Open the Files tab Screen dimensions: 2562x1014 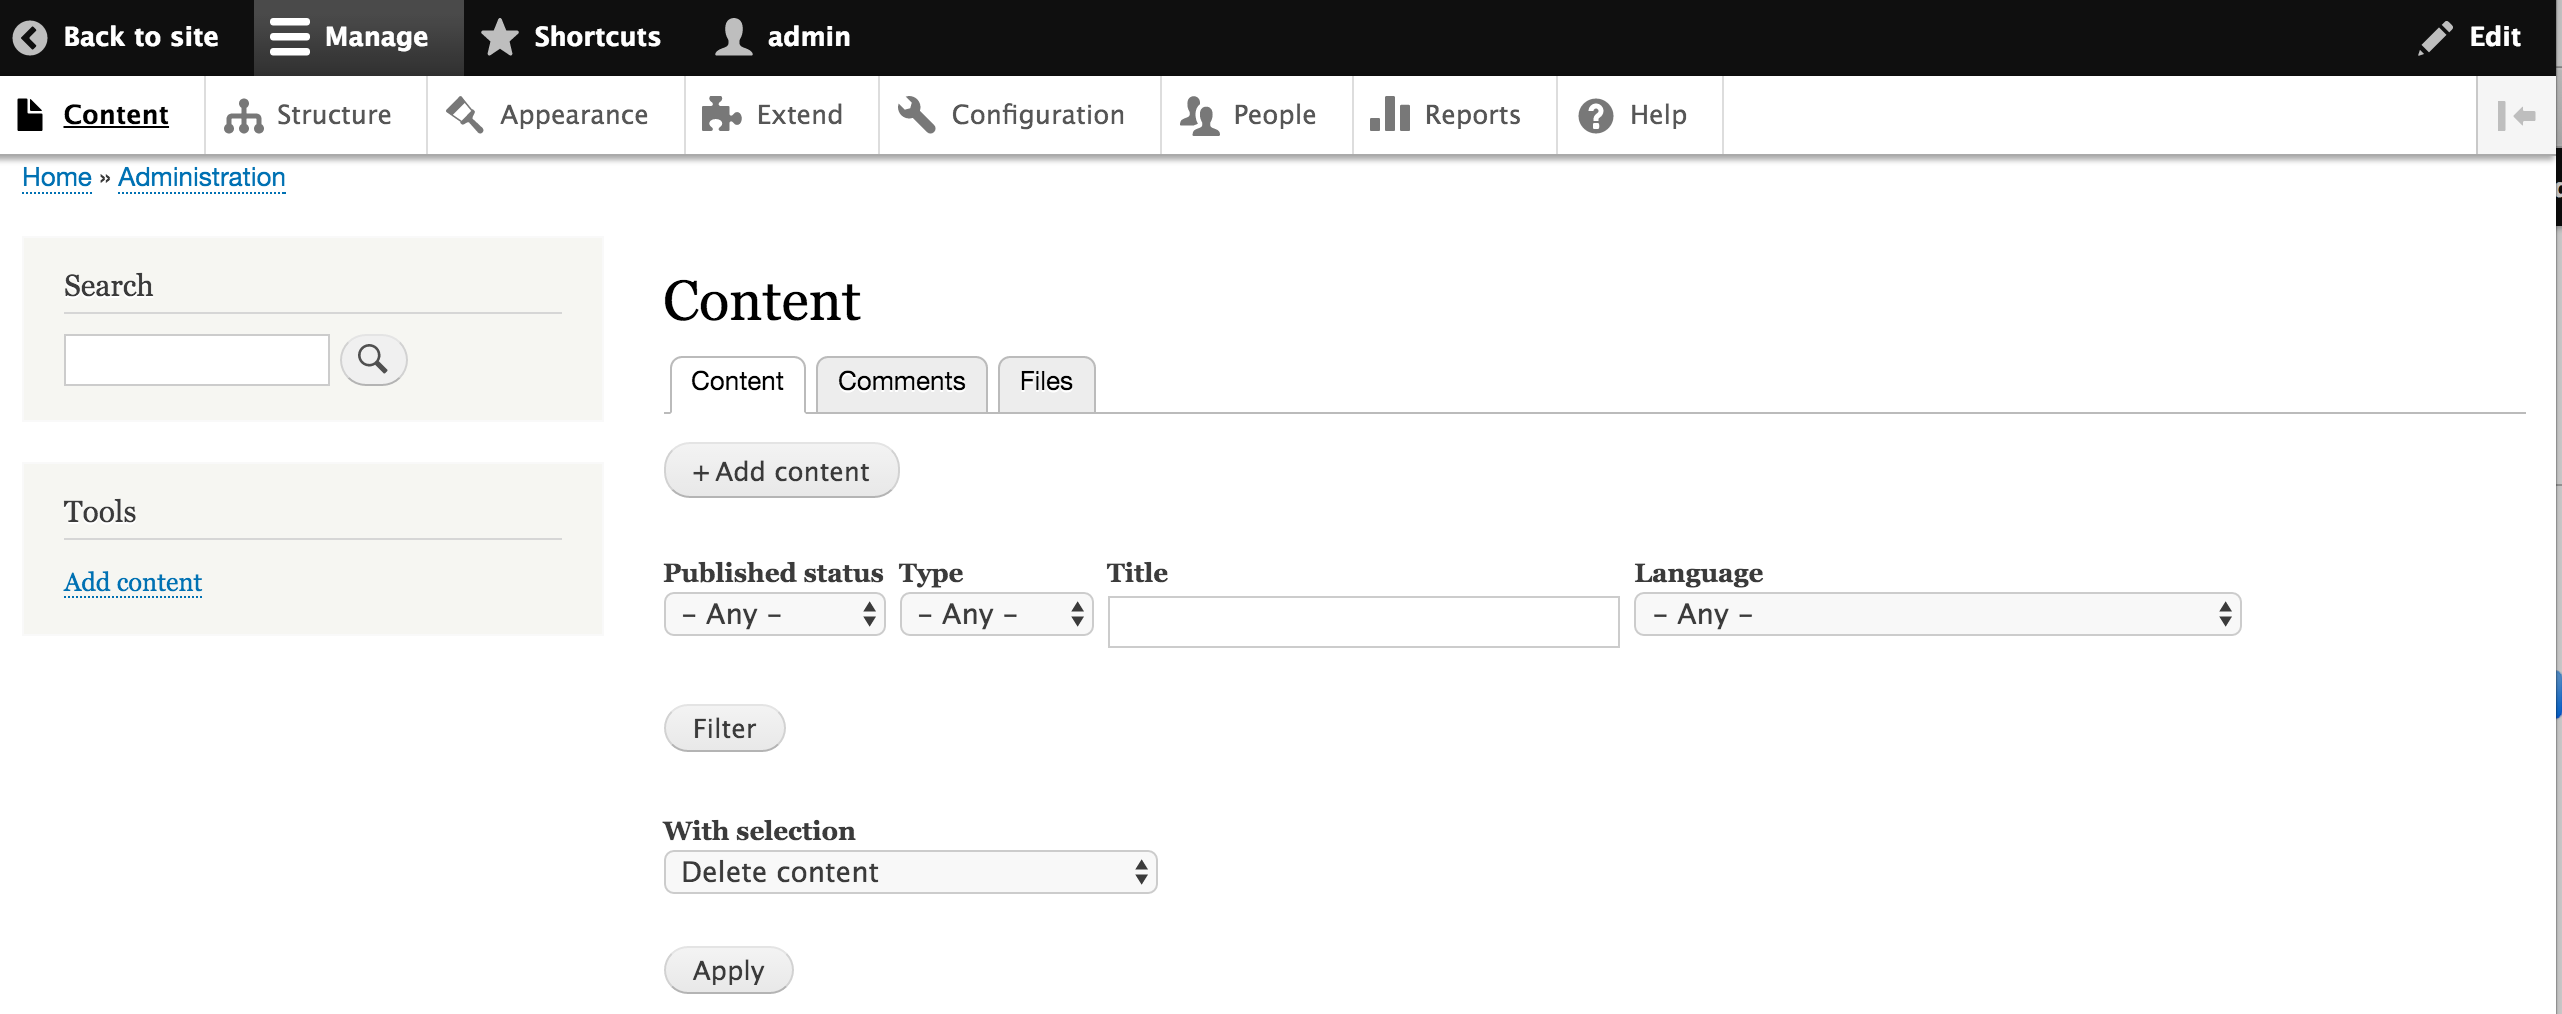coord(1044,383)
